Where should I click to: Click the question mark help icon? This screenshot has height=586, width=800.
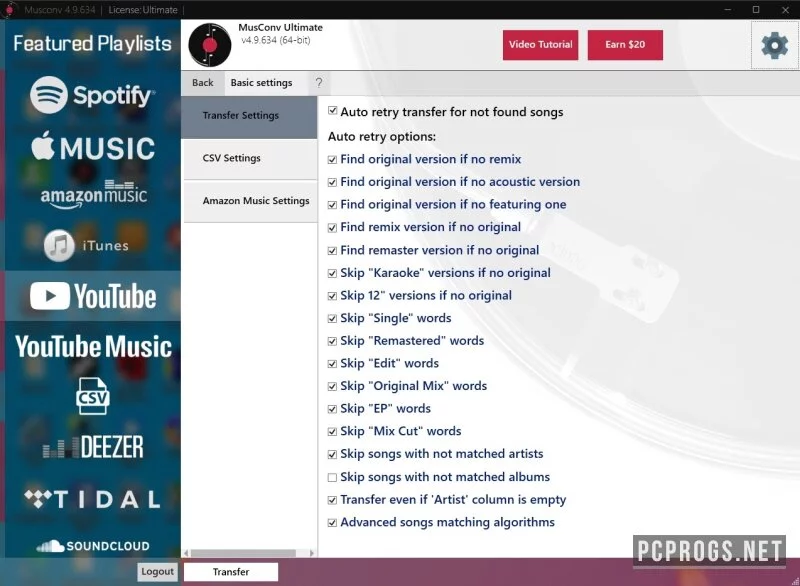coord(319,83)
